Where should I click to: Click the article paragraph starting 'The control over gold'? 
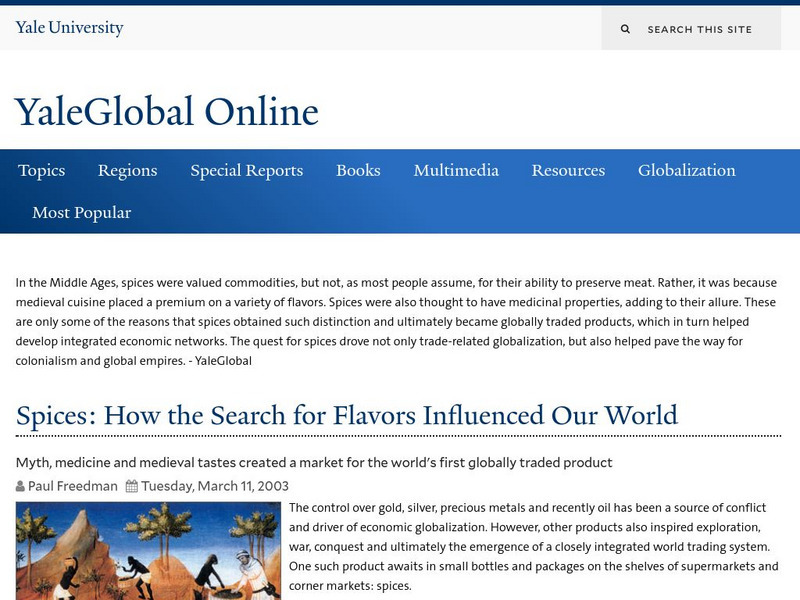(x=534, y=546)
